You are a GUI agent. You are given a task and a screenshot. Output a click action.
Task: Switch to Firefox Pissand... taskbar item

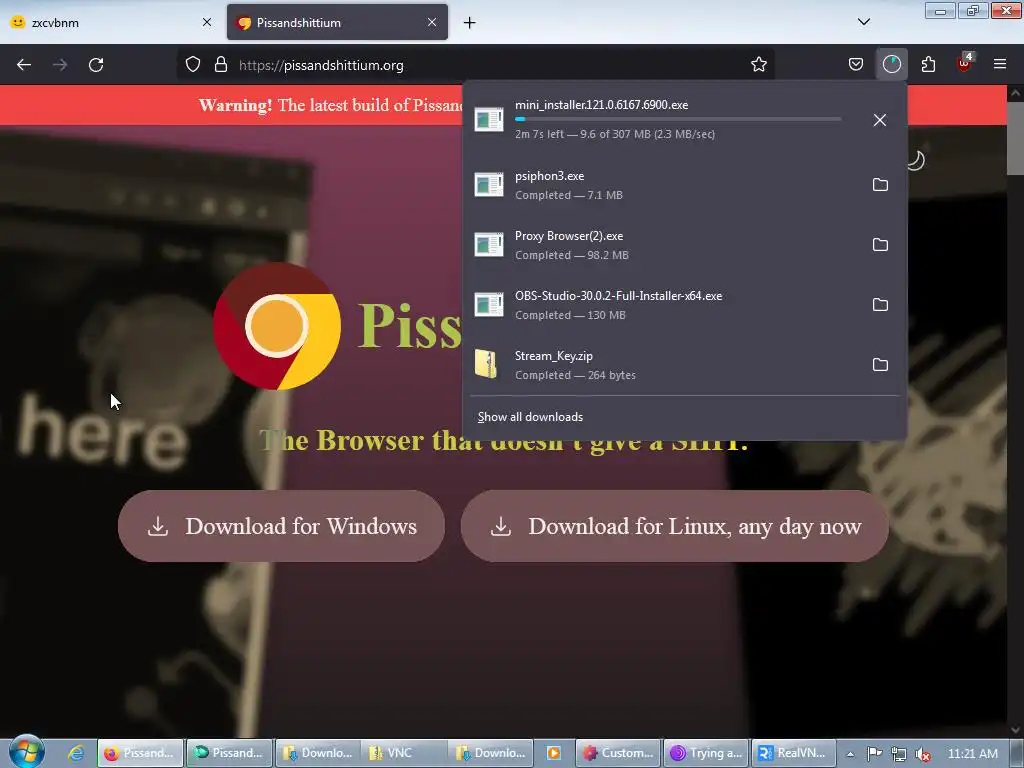tap(141, 753)
